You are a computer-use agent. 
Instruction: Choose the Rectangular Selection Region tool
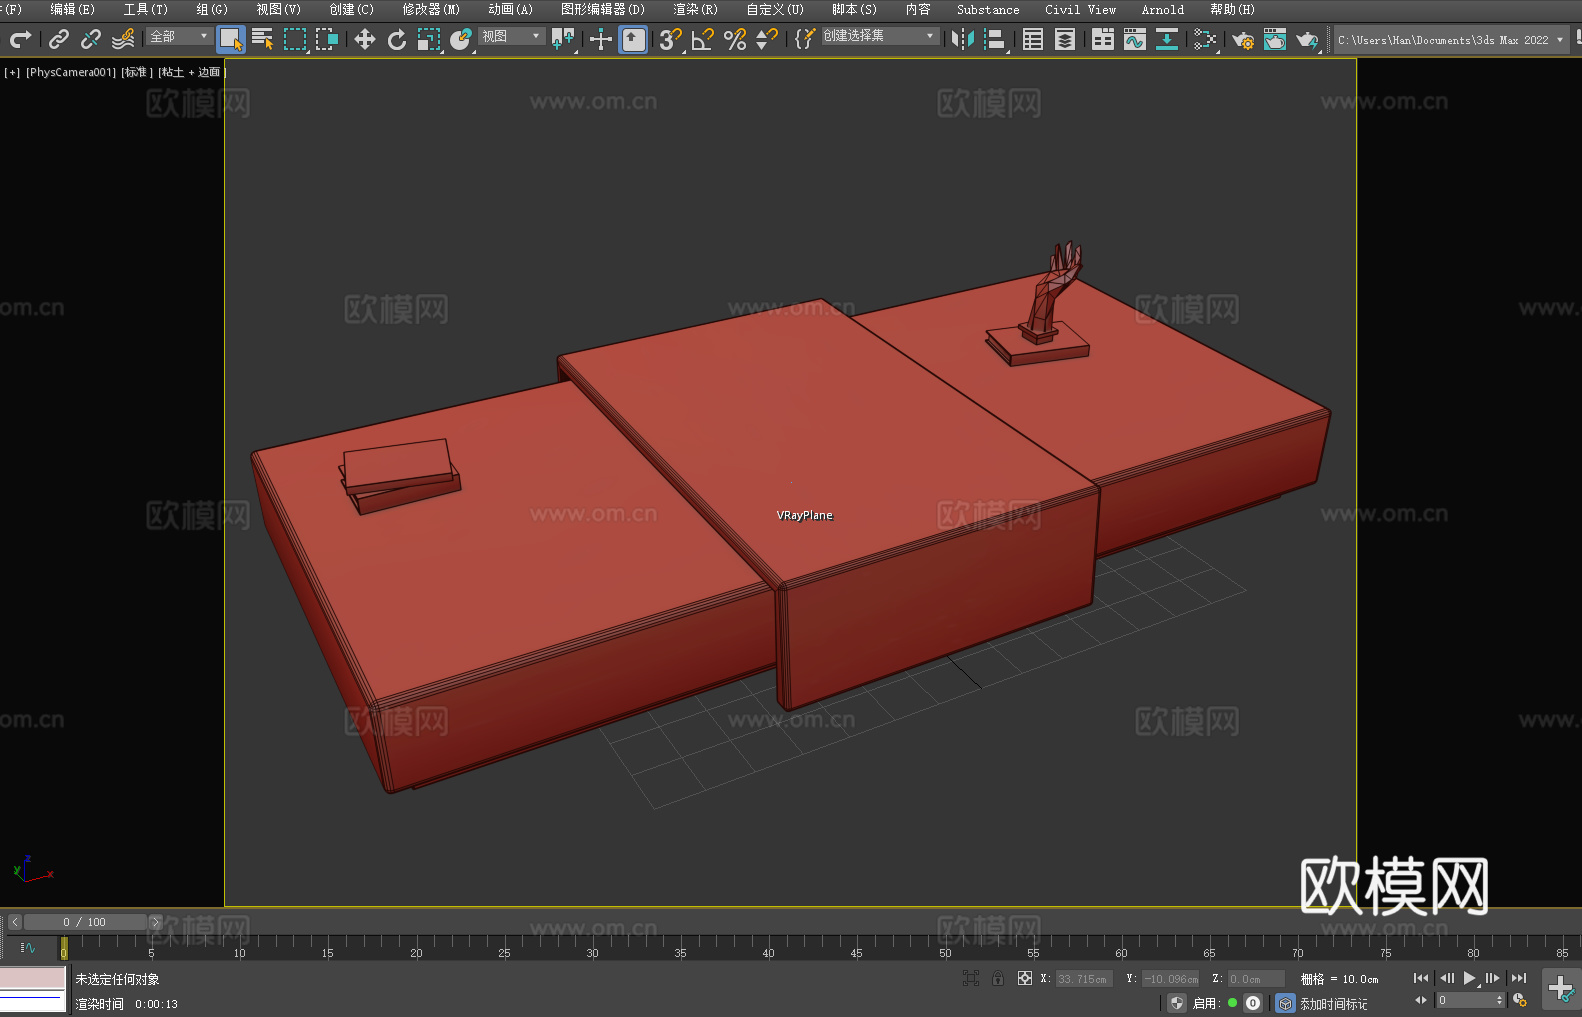click(x=295, y=39)
